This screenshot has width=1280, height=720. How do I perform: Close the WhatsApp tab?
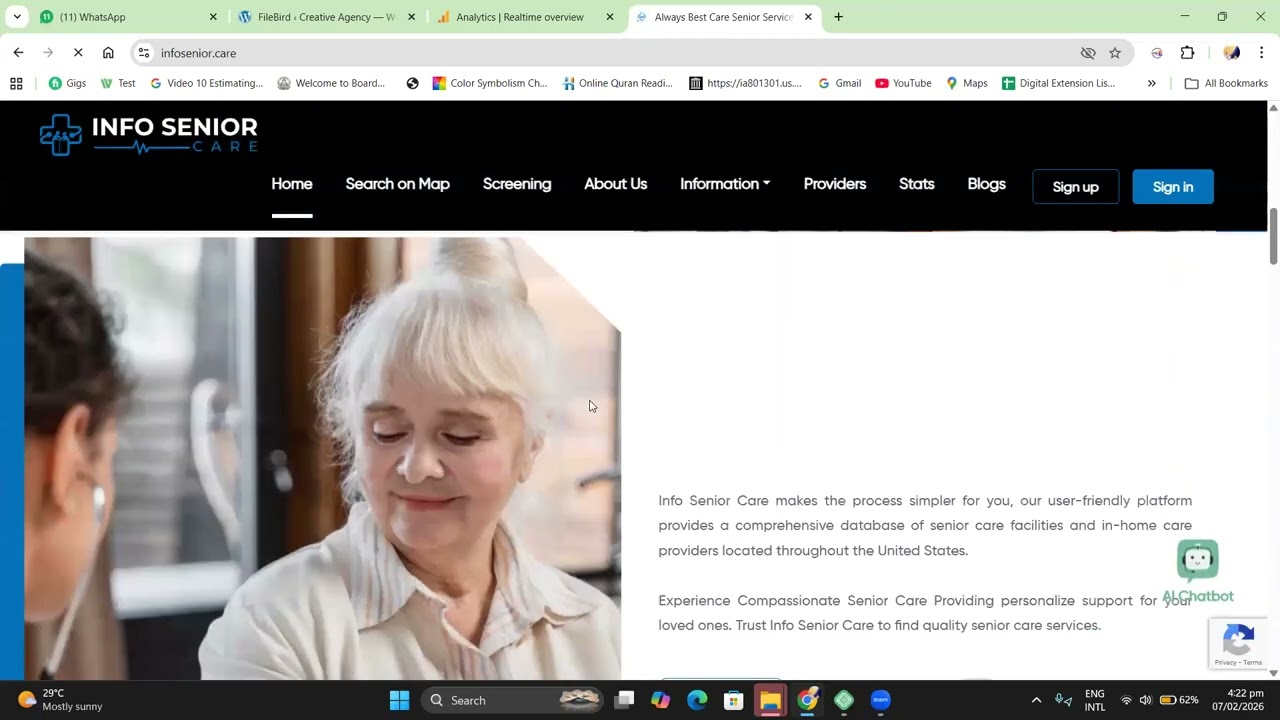pyautogui.click(x=213, y=17)
